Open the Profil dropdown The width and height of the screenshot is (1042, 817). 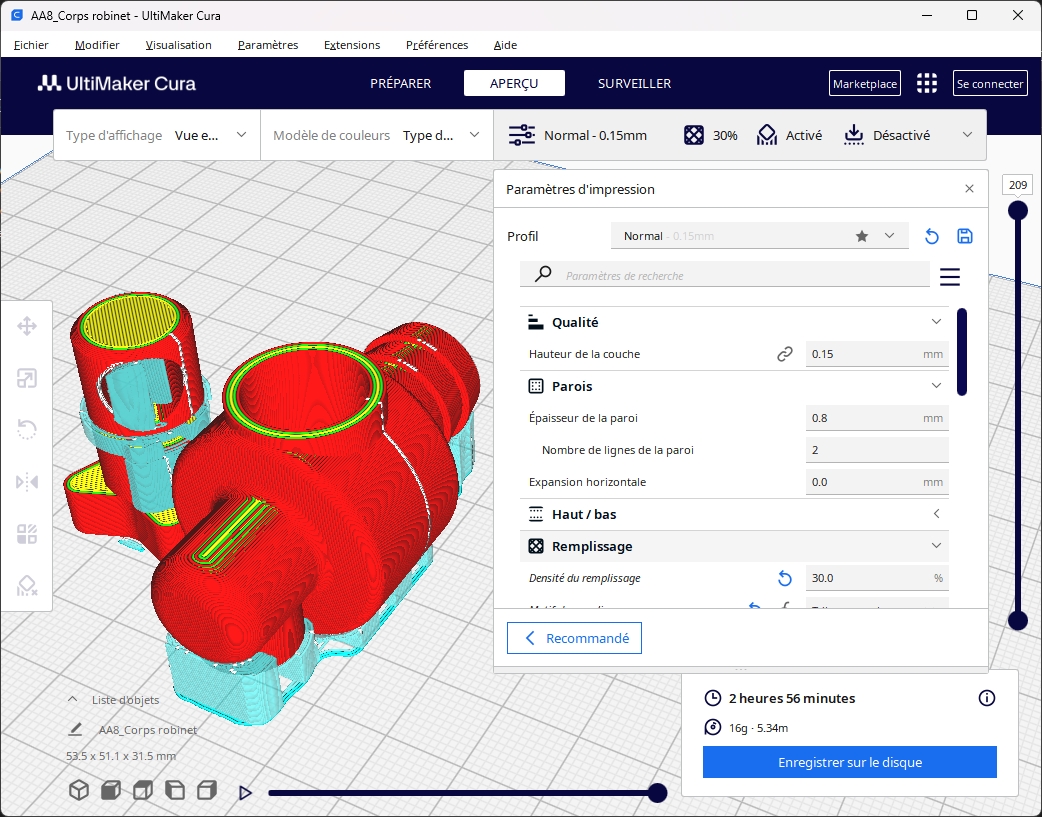click(x=759, y=236)
